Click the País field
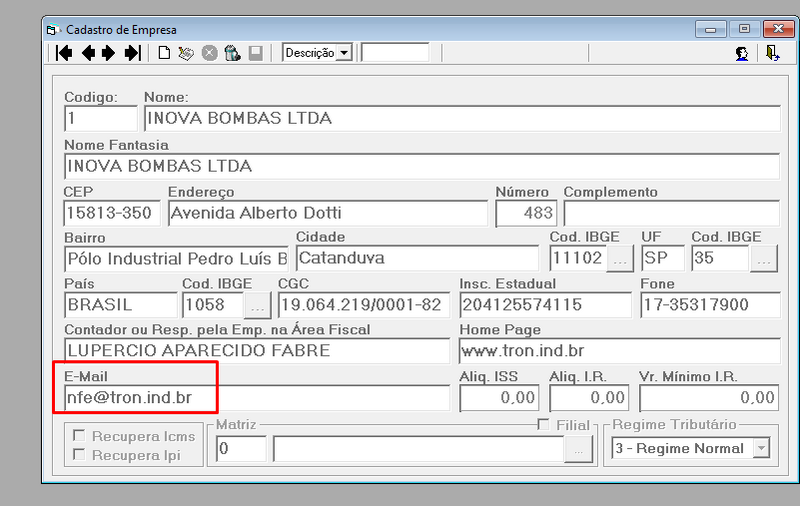The width and height of the screenshot is (800, 506). [121, 305]
